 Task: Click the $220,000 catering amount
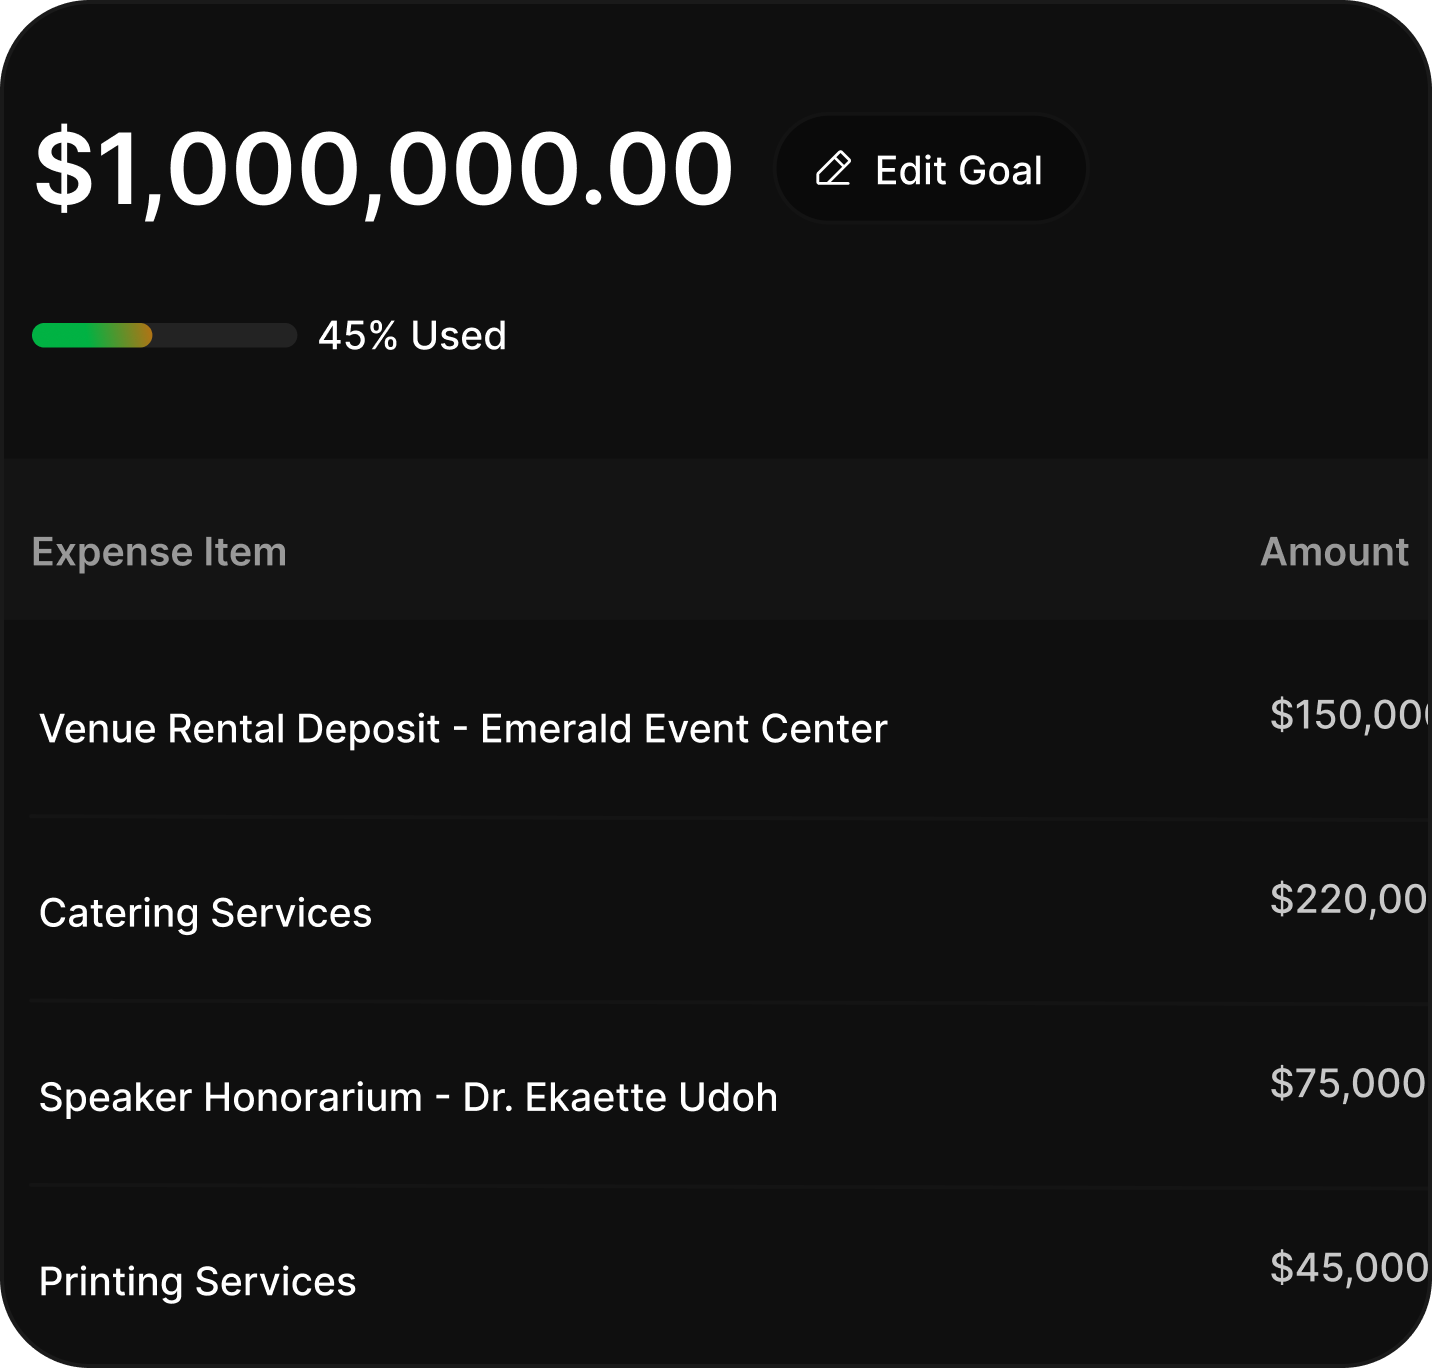[x=1350, y=899]
